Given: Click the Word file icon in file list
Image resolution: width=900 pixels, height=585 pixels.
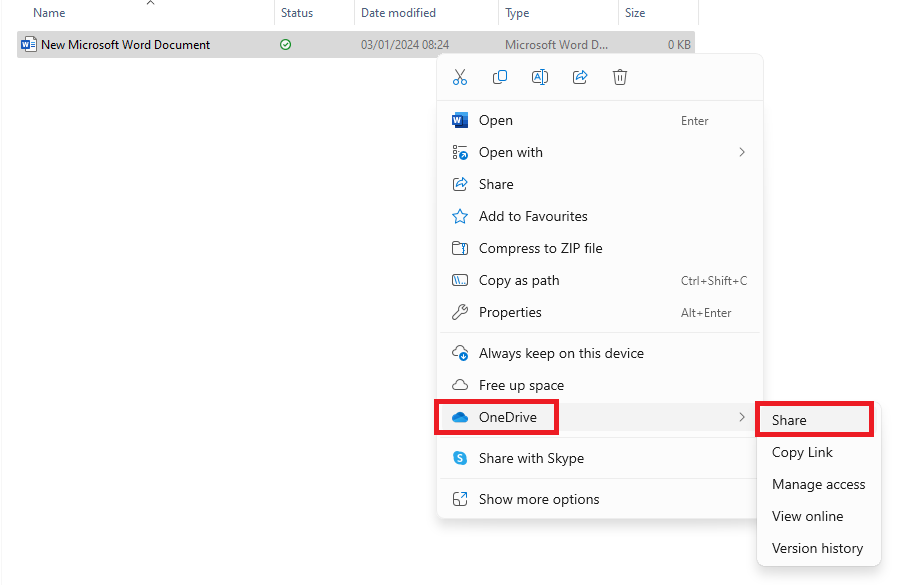Looking at the screenshot, I should click(28, 44).
